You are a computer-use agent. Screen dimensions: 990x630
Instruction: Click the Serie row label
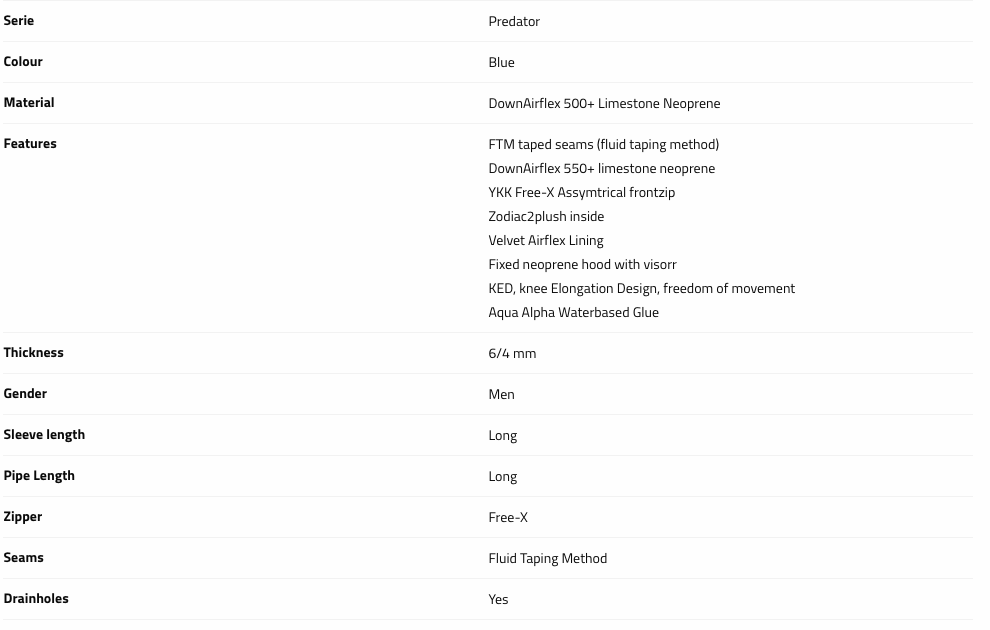[19, 20]
